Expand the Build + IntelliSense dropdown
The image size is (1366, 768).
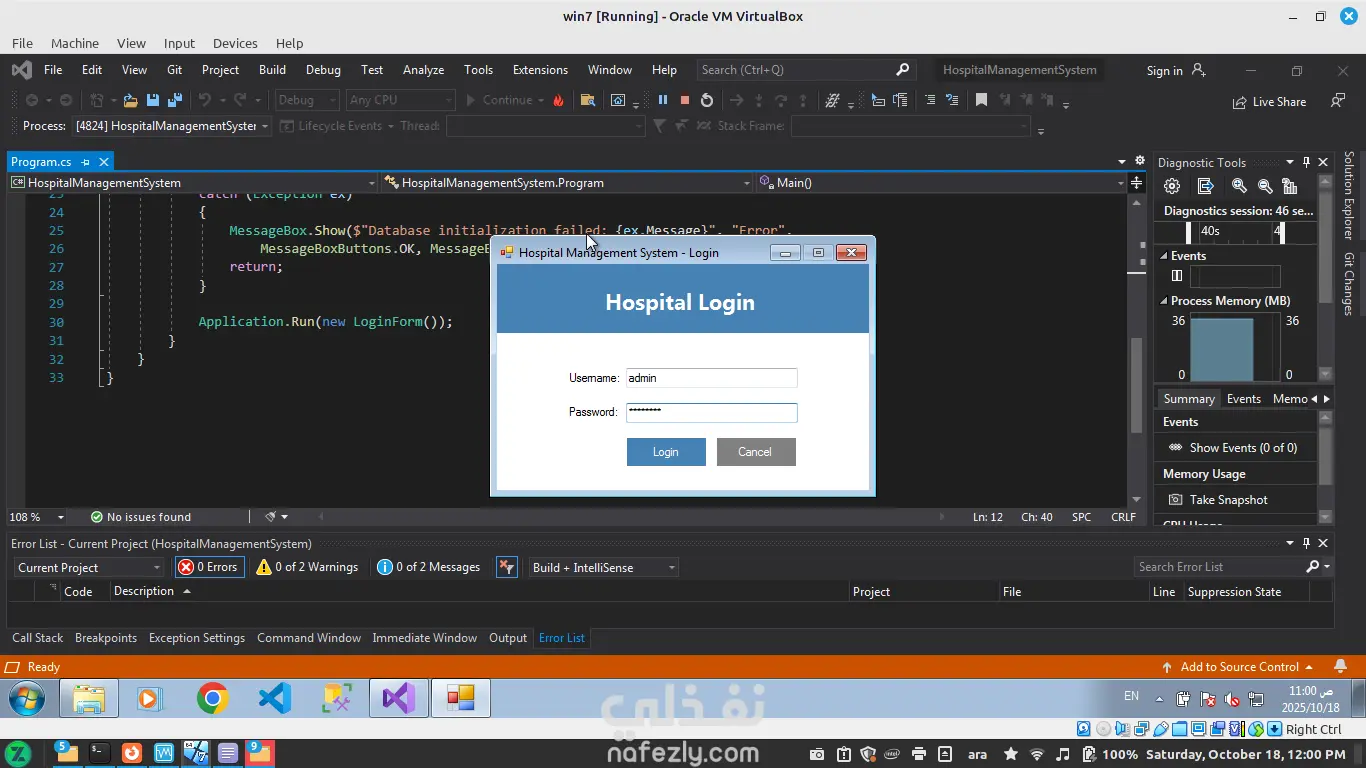(x=603, y=568)
